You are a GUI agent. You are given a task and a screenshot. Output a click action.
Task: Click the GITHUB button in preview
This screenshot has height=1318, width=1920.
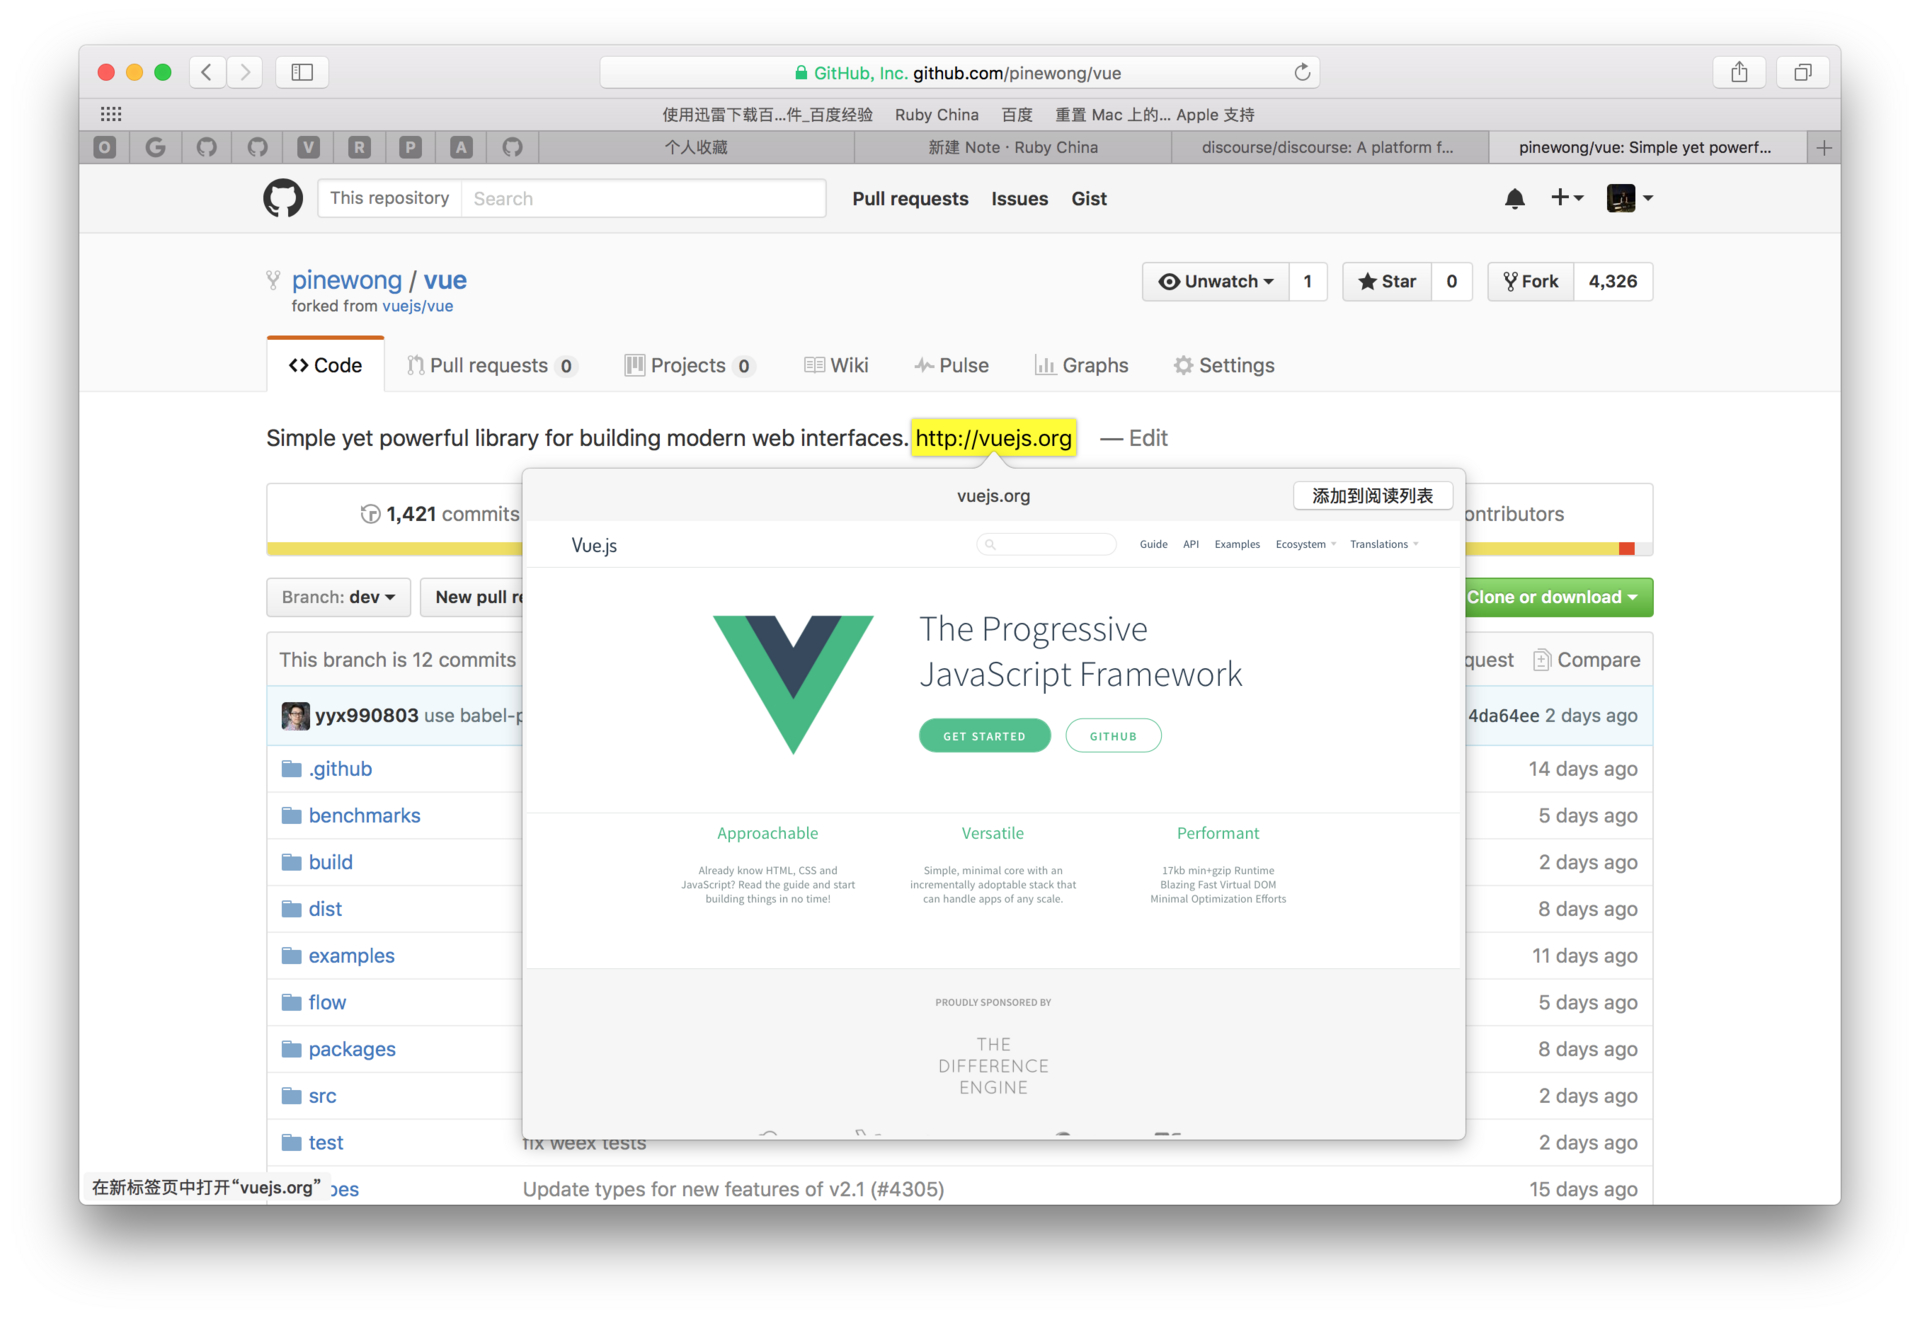click(1113, 736)
